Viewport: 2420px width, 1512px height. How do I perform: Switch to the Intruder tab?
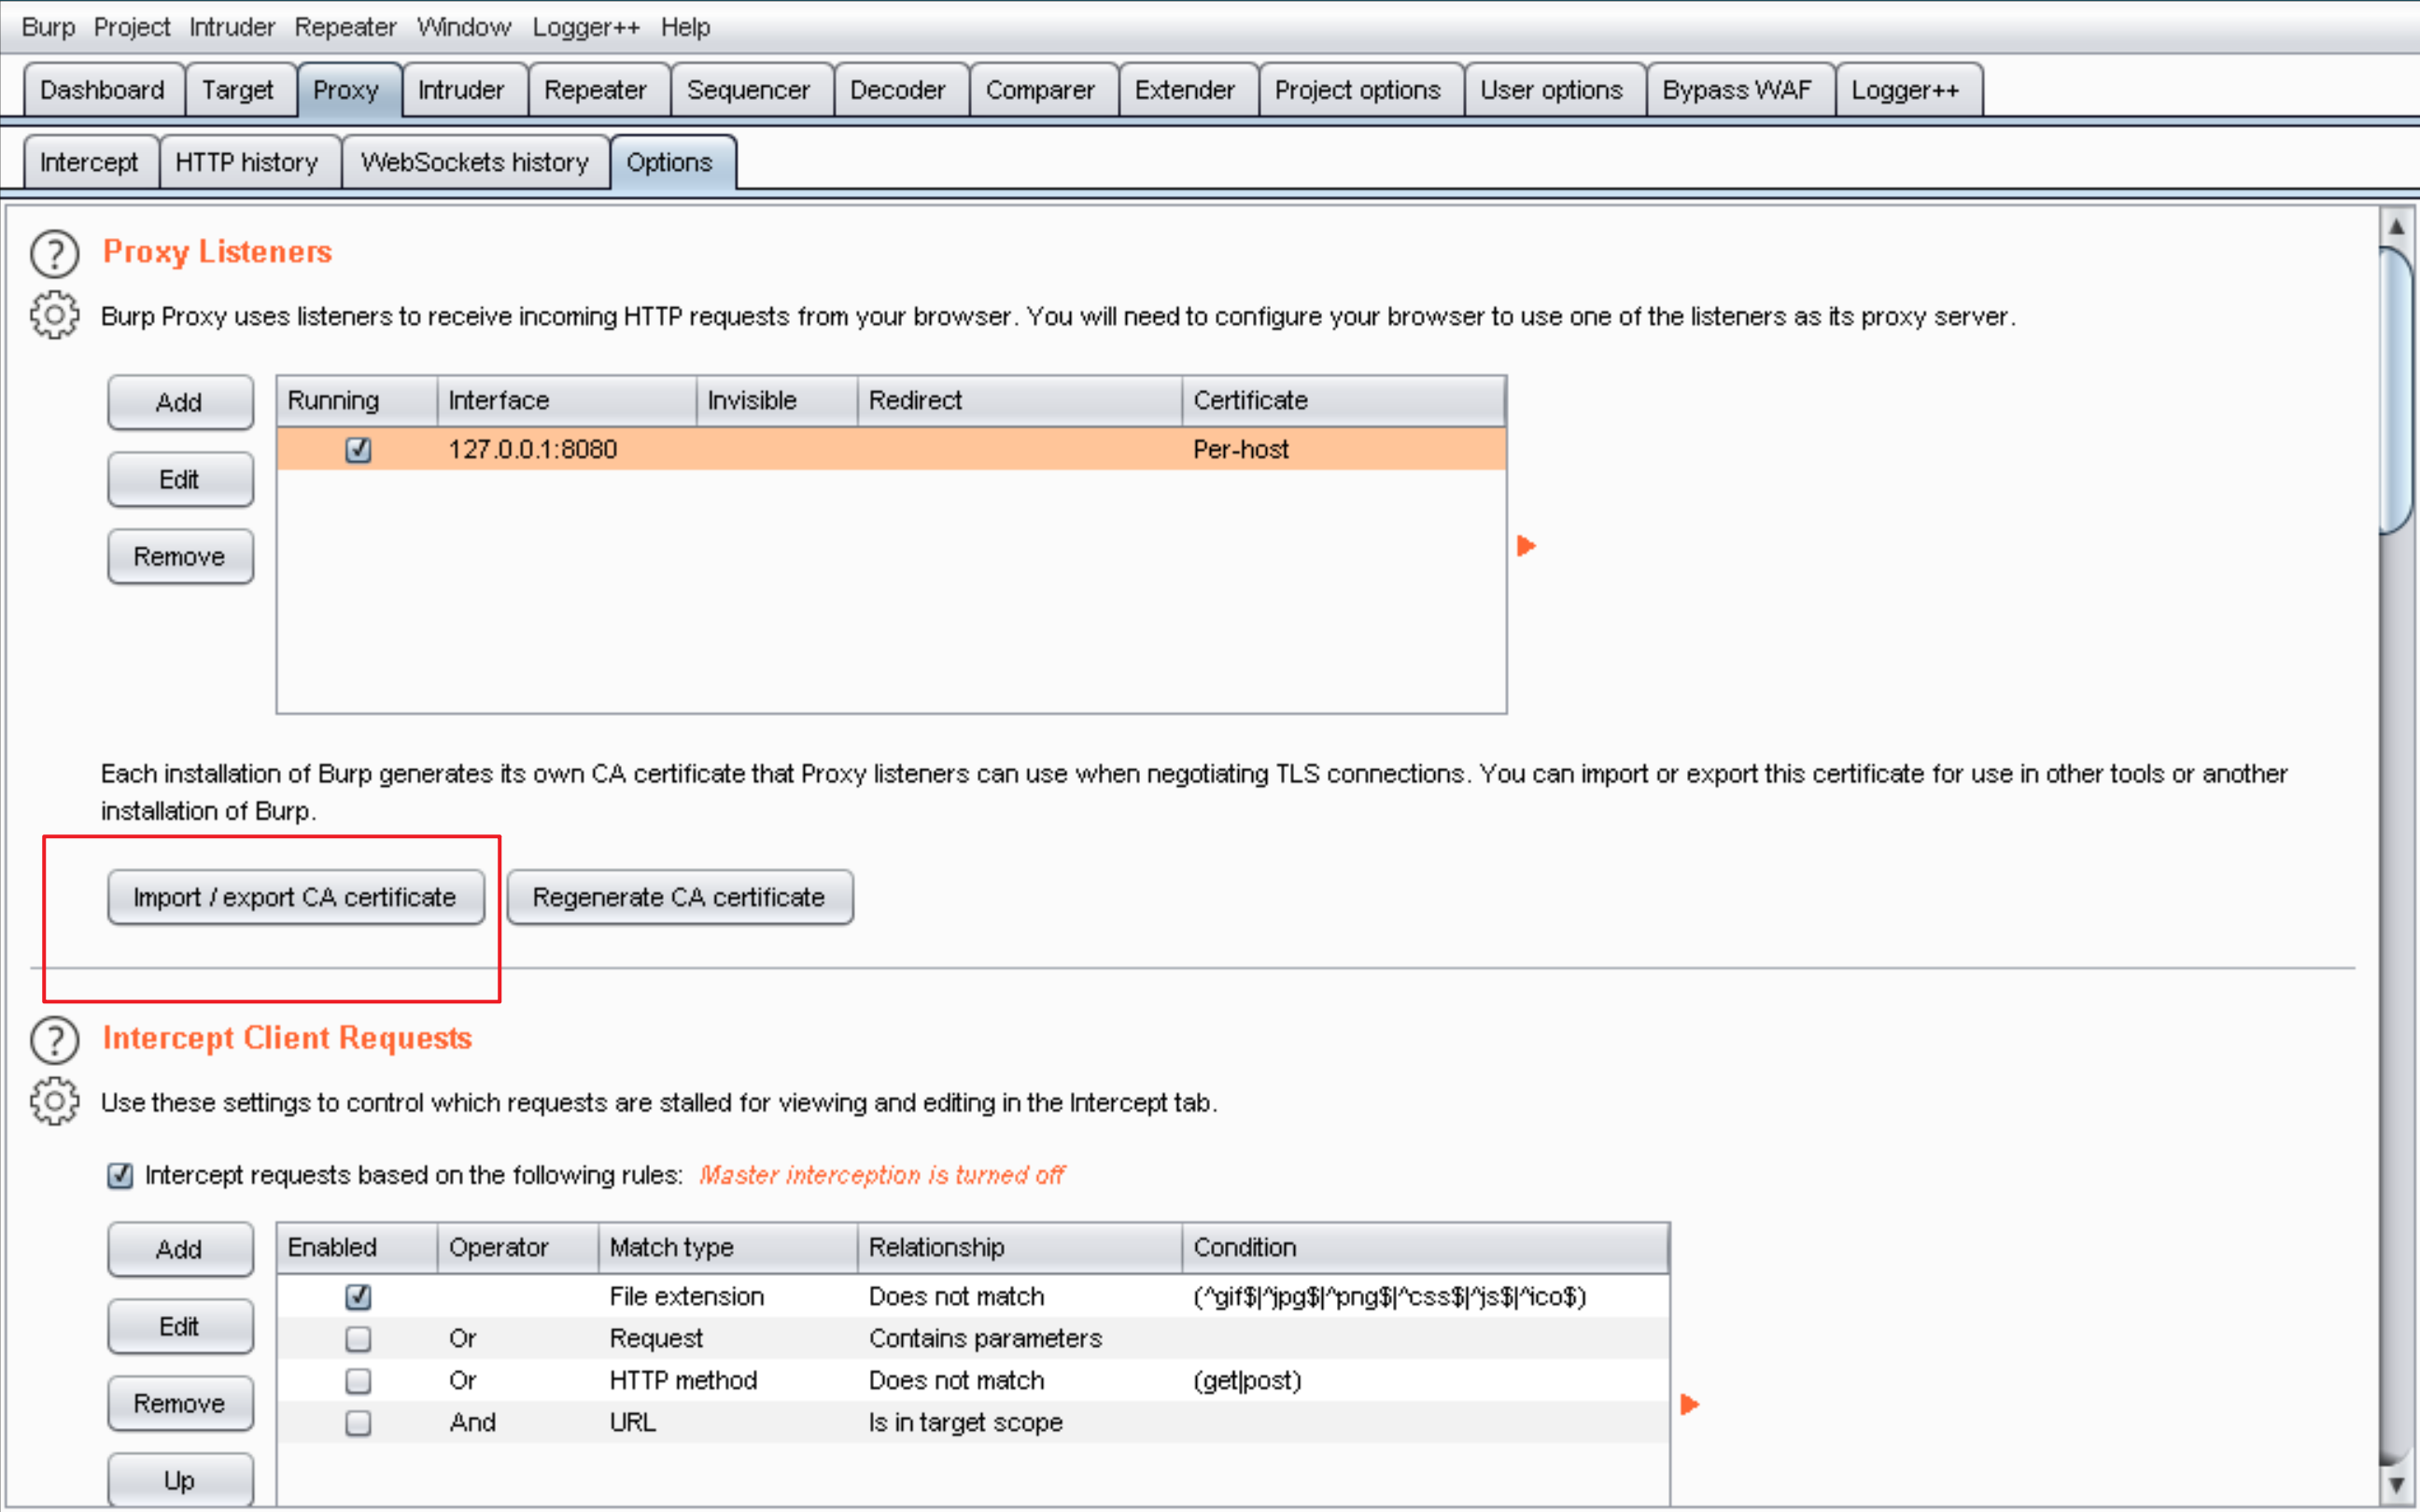point(462,89)
